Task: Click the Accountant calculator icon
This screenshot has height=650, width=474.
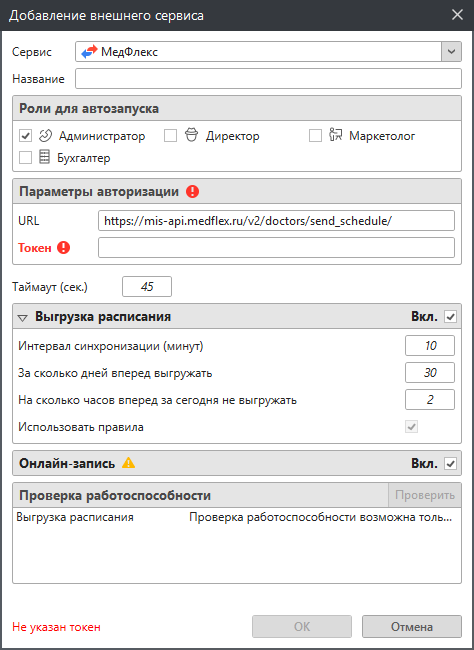Action: pyautogui.click(x=44, y=157)
